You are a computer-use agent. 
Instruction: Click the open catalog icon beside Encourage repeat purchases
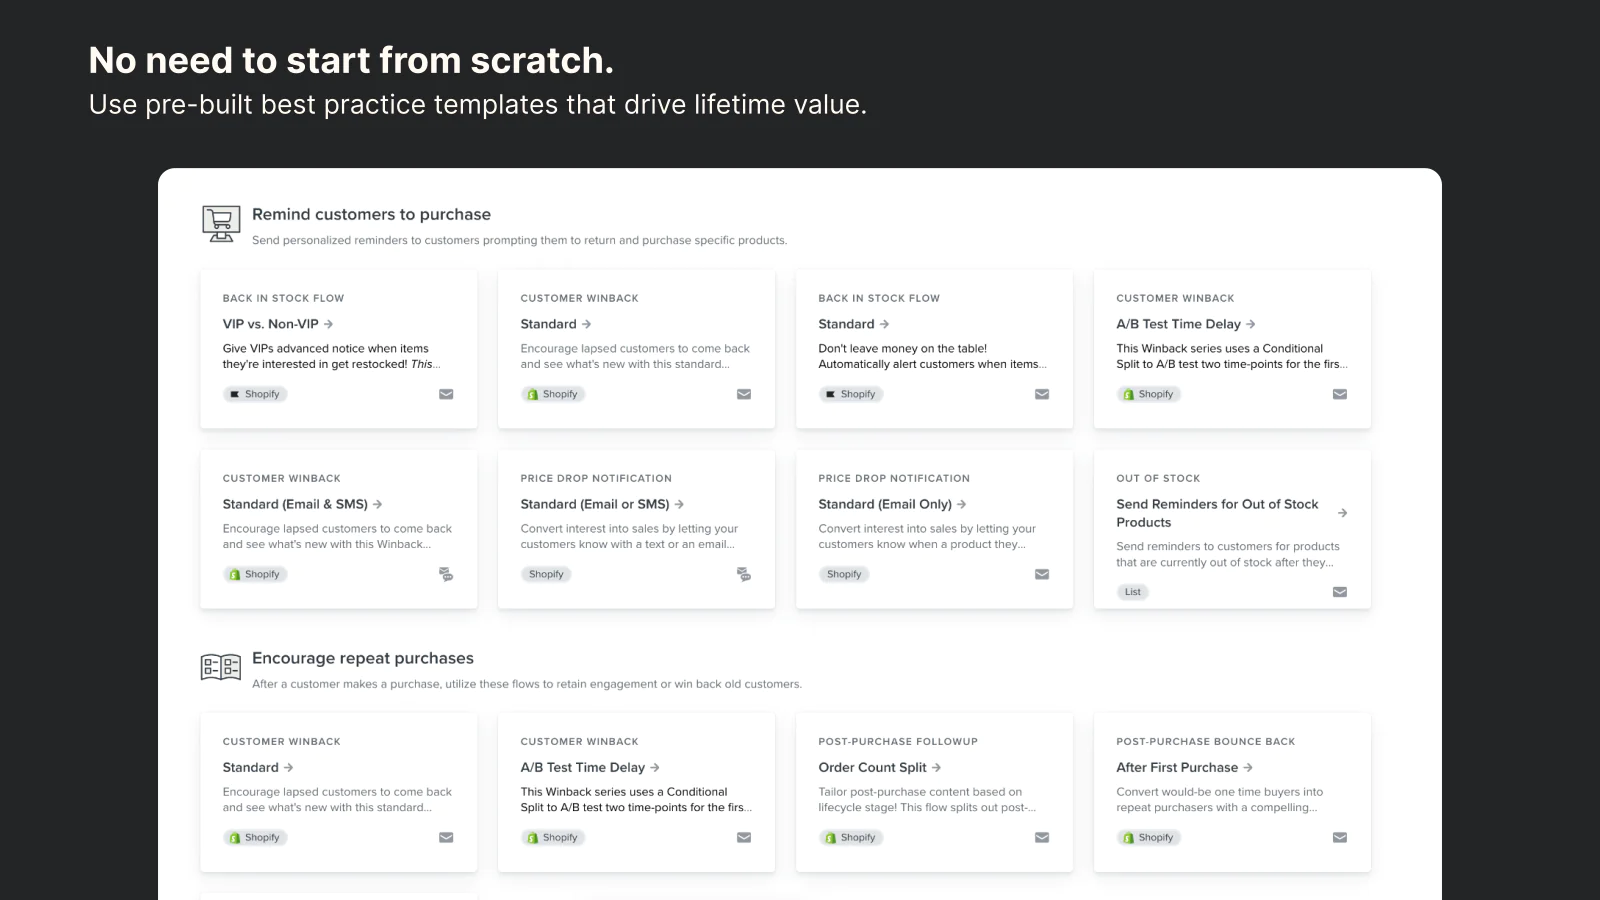221,667
